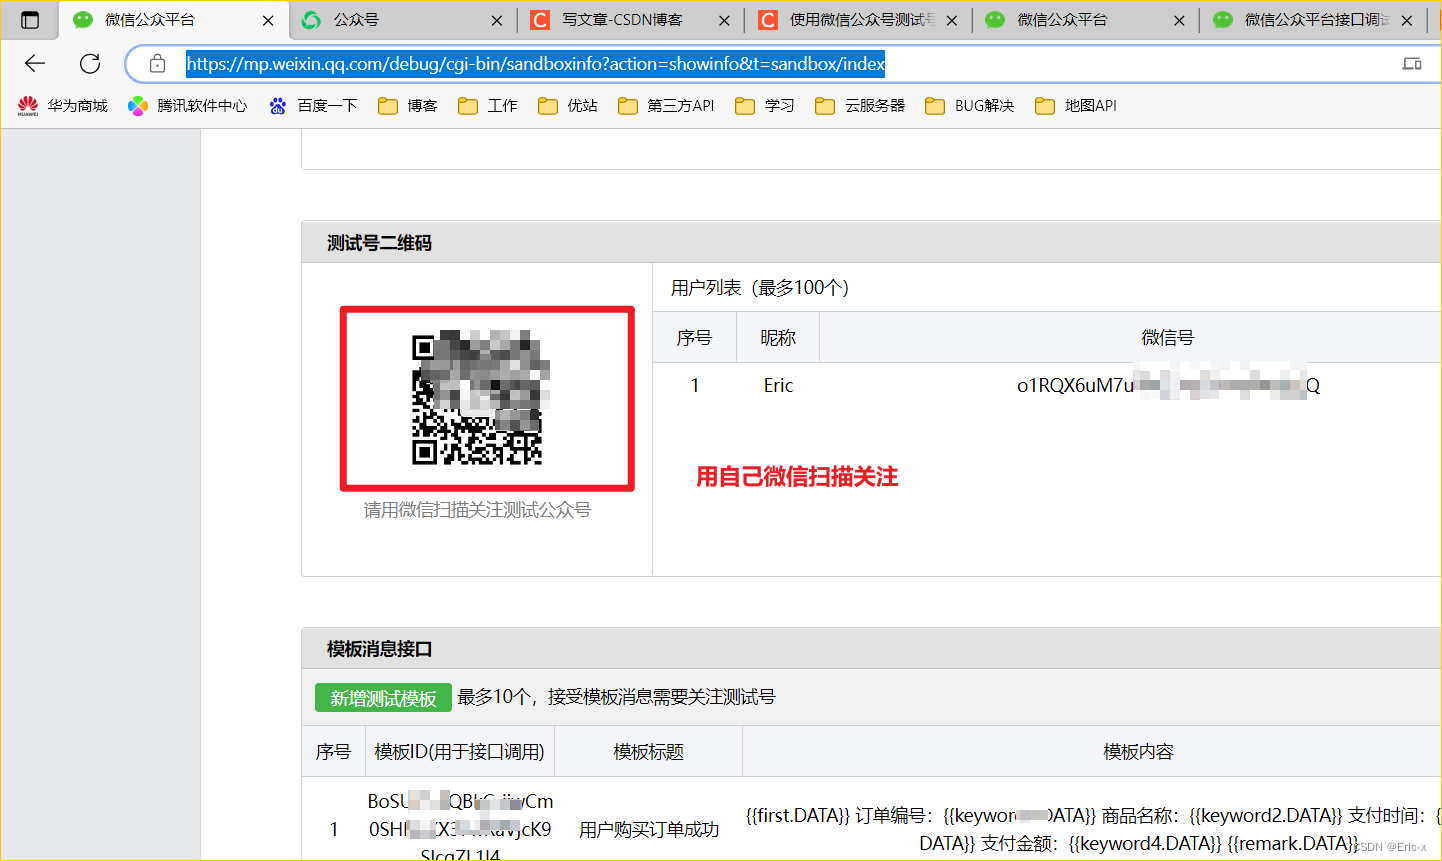Reload the page with refresh icon
Screen dimensions: 1442x861
point(90,64)
